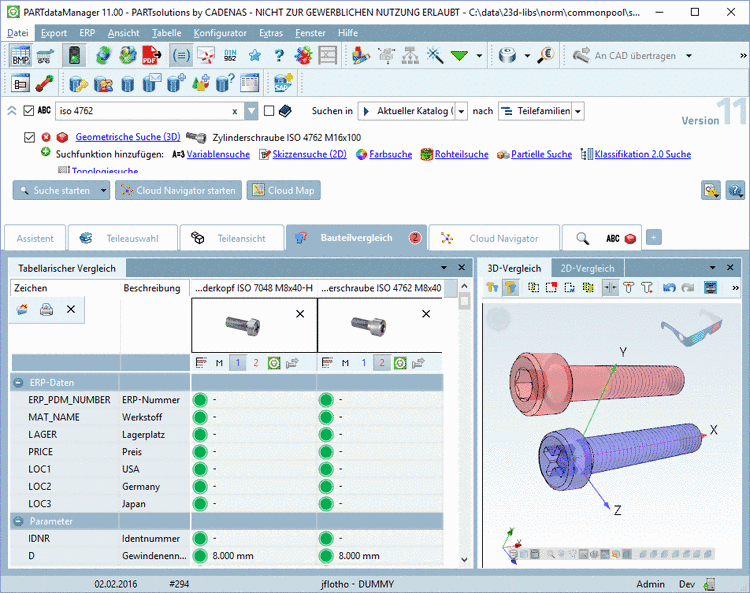Click the database with envelope icon
This screenshot has height=593, width=750.
click(x=152, y=83)
